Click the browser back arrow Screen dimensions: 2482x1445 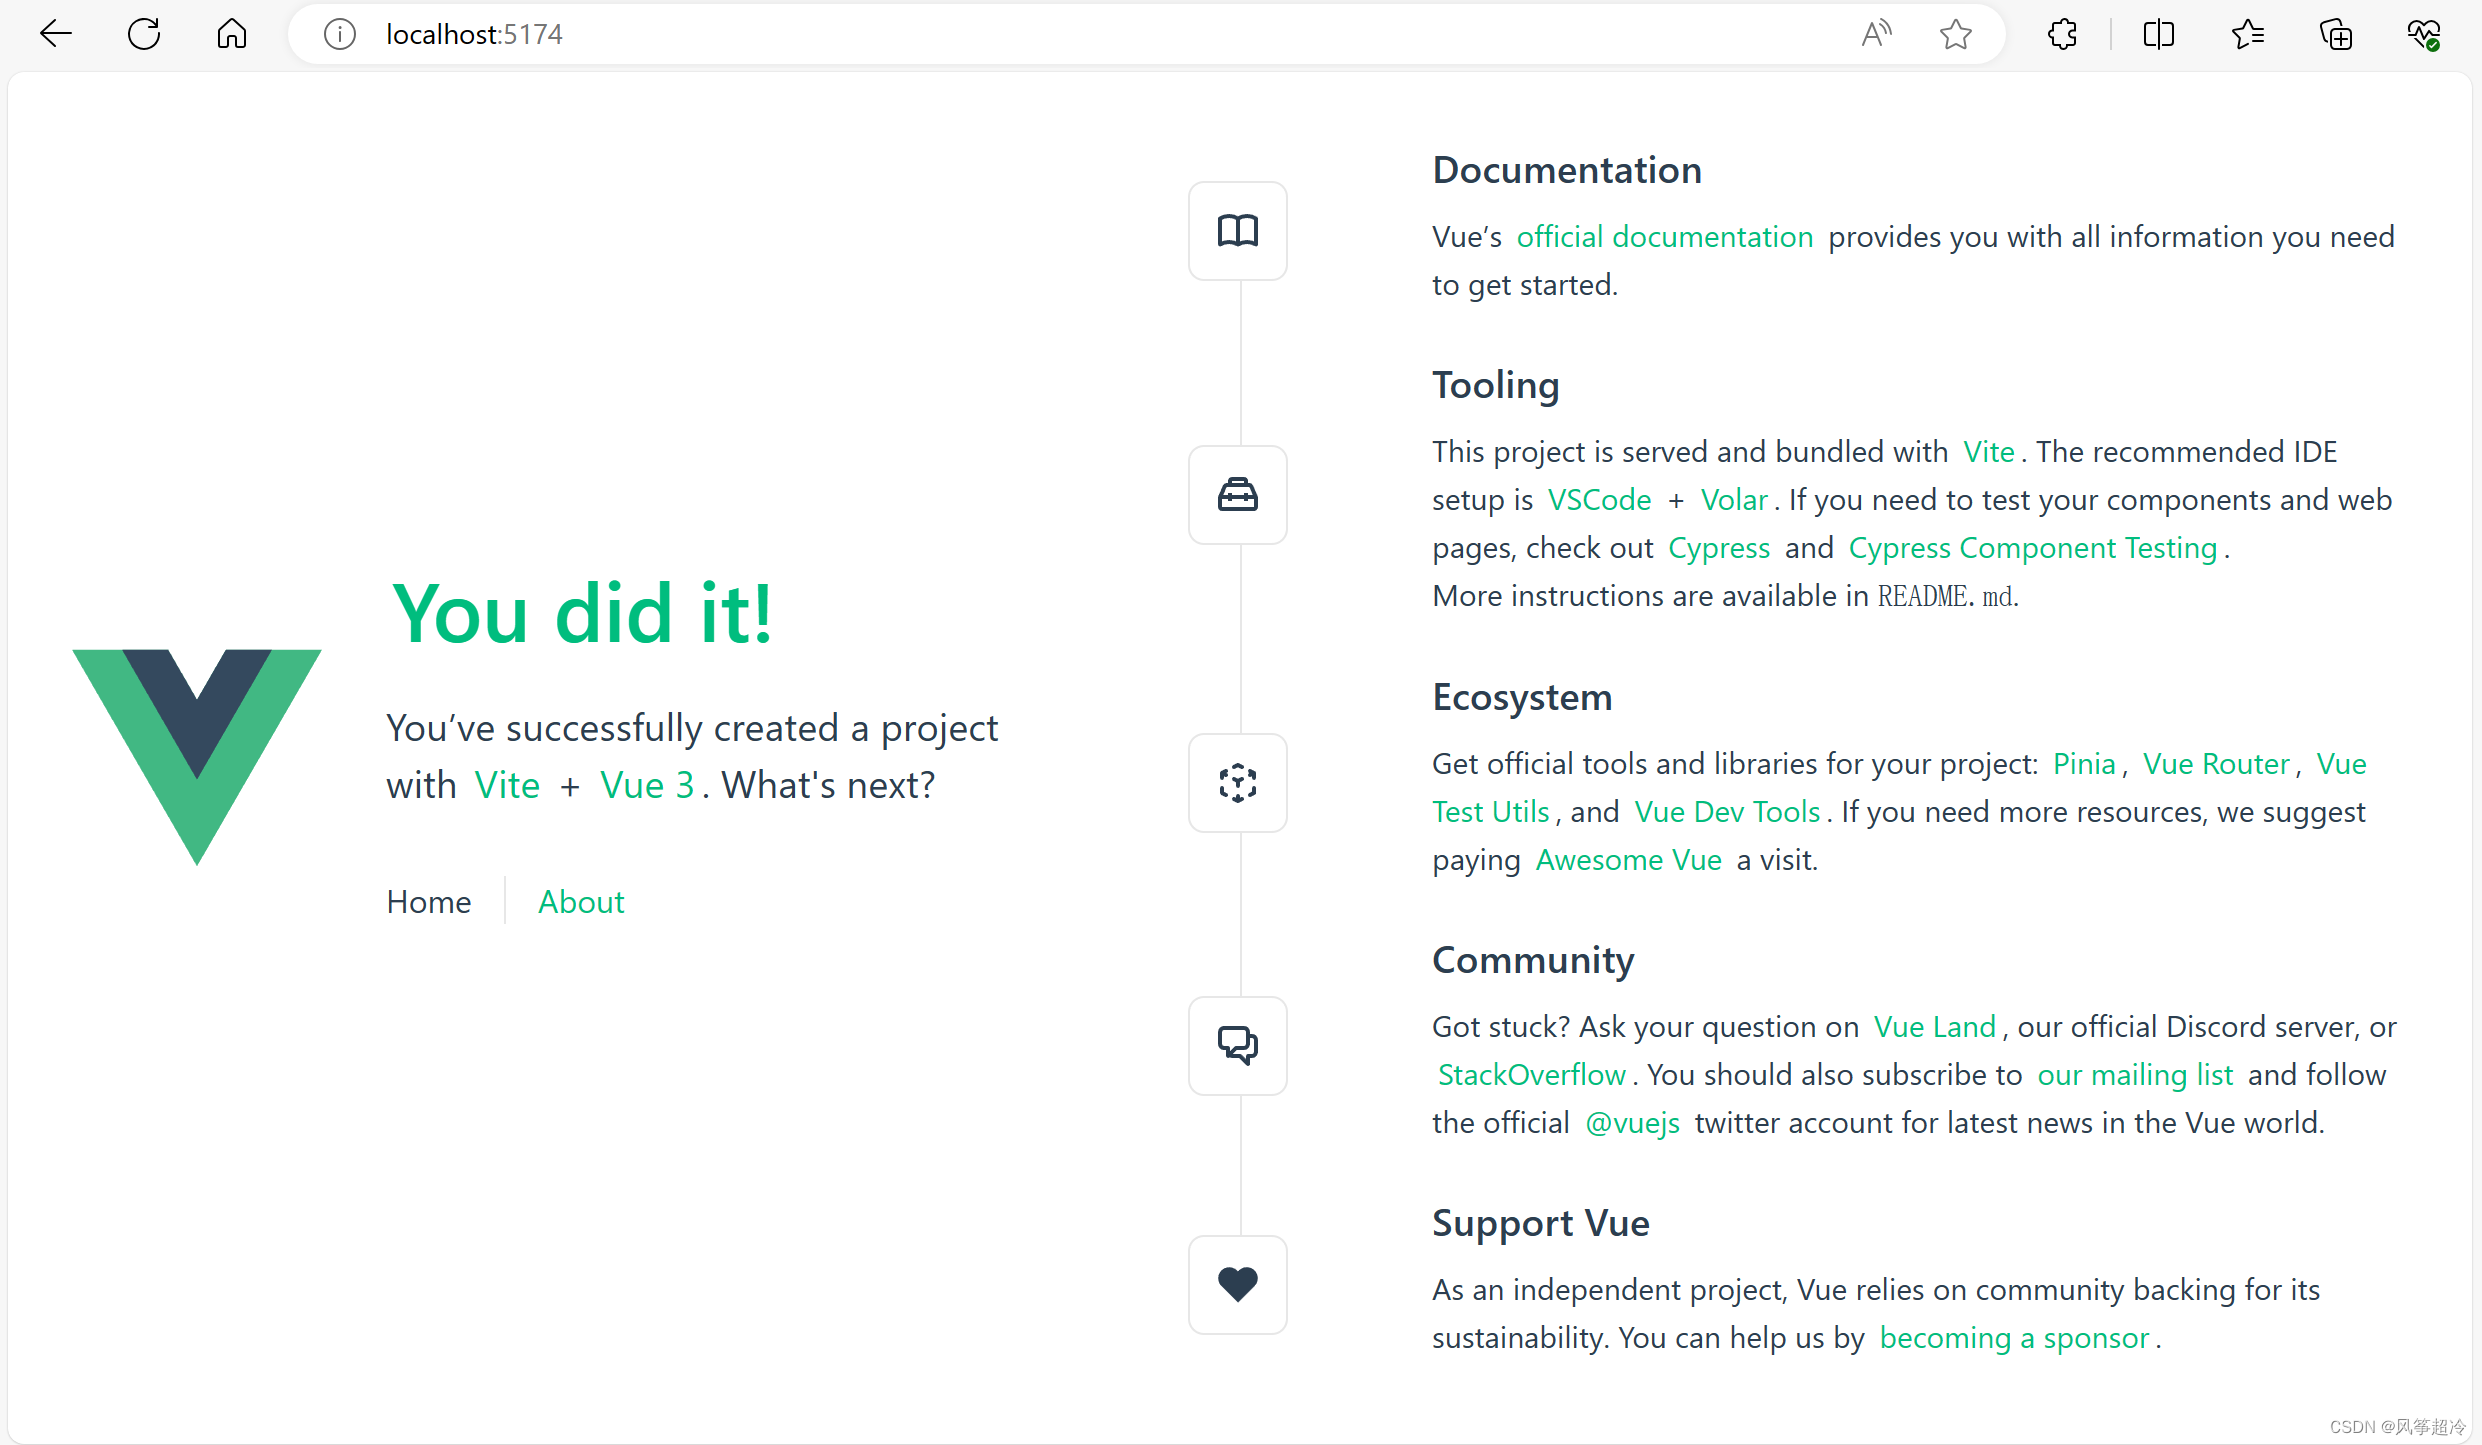tap(56, 34)
